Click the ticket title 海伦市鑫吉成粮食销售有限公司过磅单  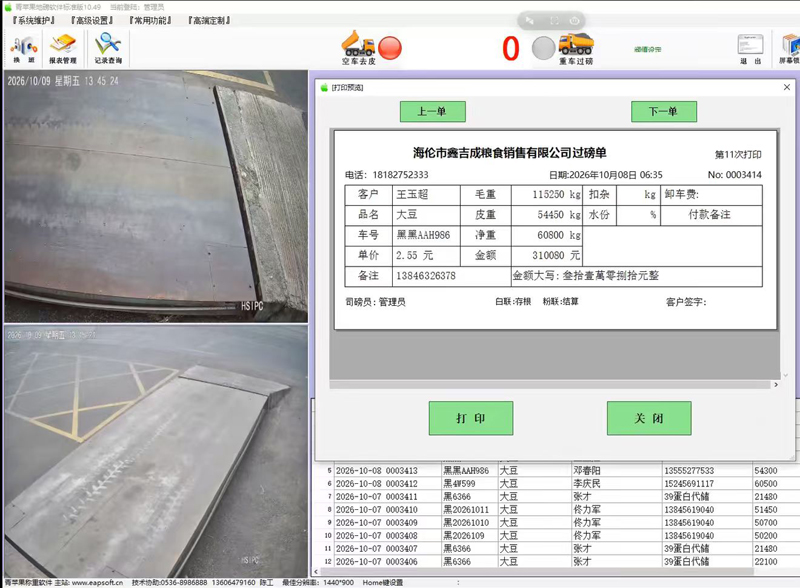tap(509, 153)
